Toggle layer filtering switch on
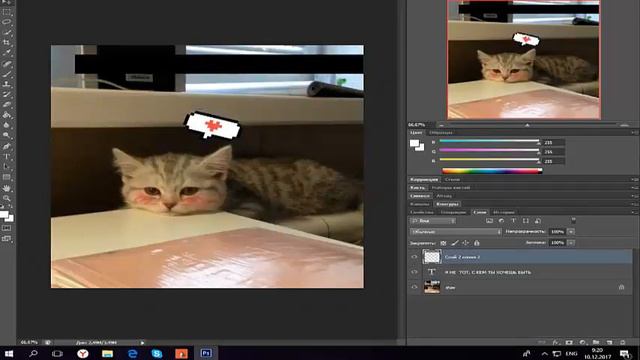This screenshot has width=640, height=360. point(573,220)
